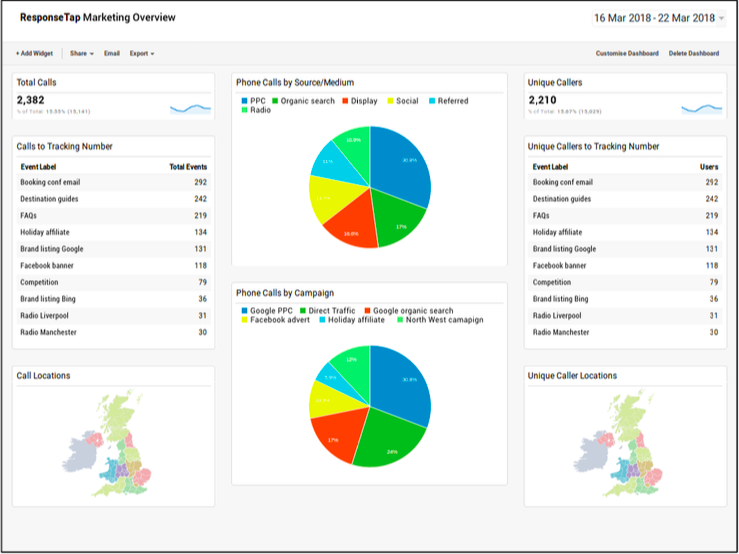Image resolution: width=739 pixels, height=554 pixels.
Task: Click the Unique Caller Locations UK map
Action: point(619,443)
